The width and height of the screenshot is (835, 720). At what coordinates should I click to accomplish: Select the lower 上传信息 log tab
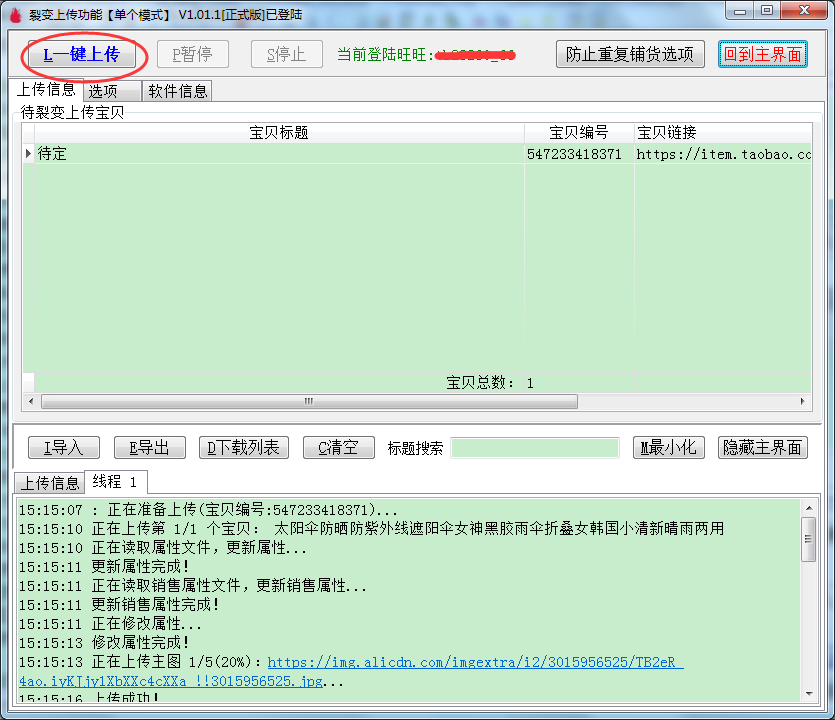[x=50, y=483]
